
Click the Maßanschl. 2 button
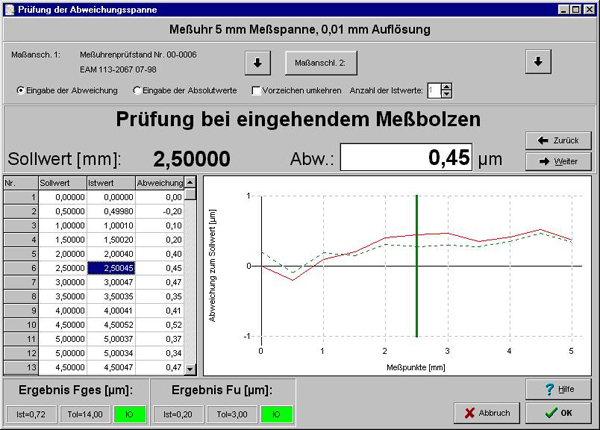(x=321, y=63)
